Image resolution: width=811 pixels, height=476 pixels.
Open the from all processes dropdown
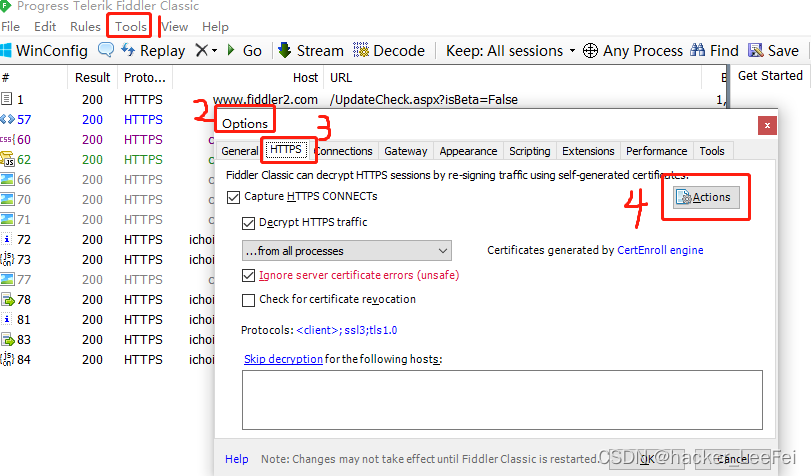point(347,251)
